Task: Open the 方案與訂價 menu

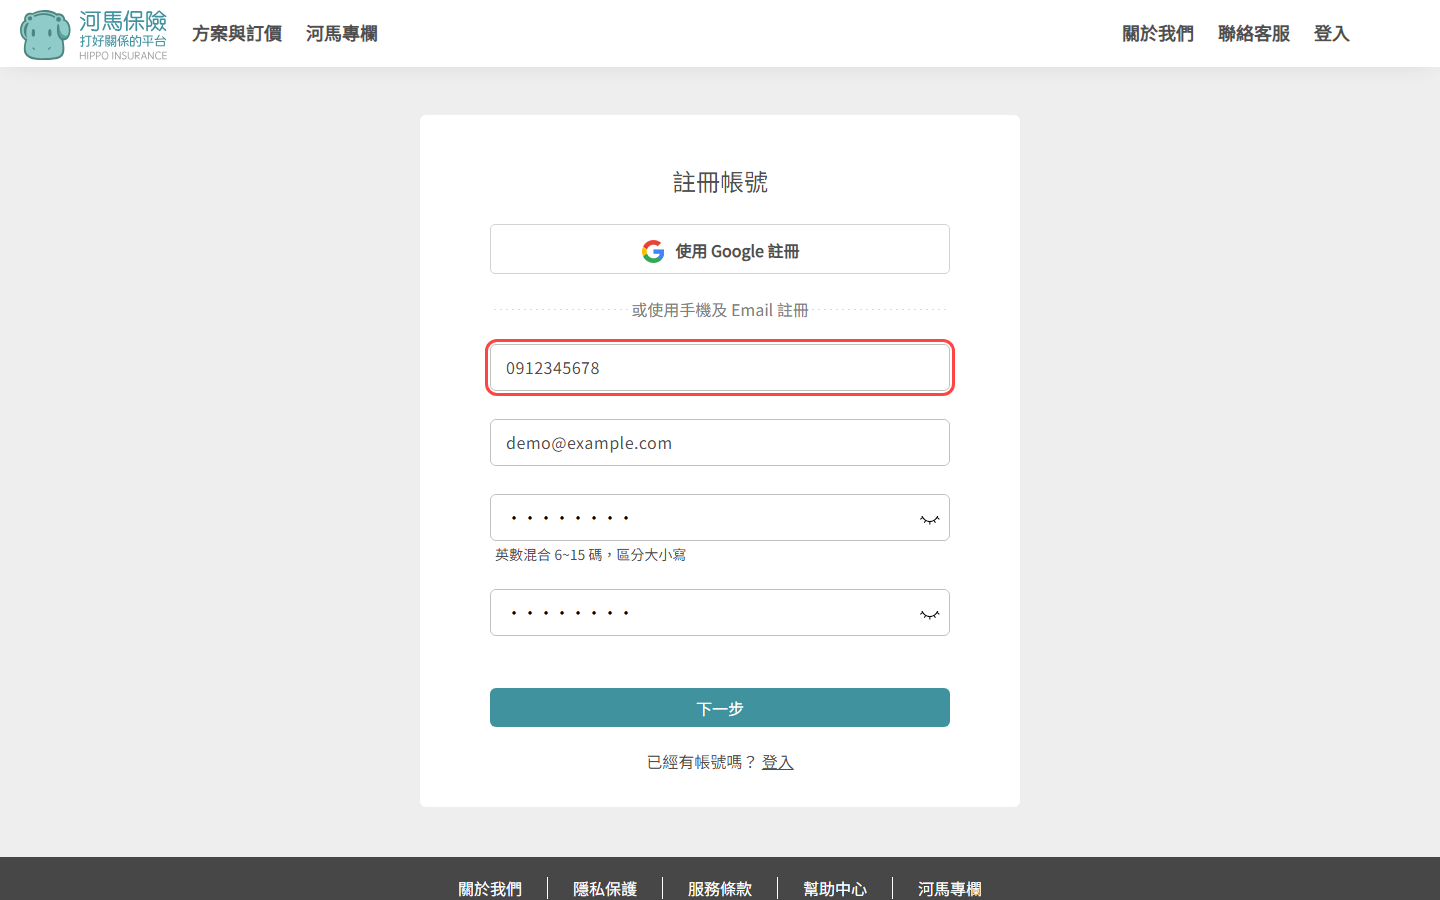Action: (237, 34)
